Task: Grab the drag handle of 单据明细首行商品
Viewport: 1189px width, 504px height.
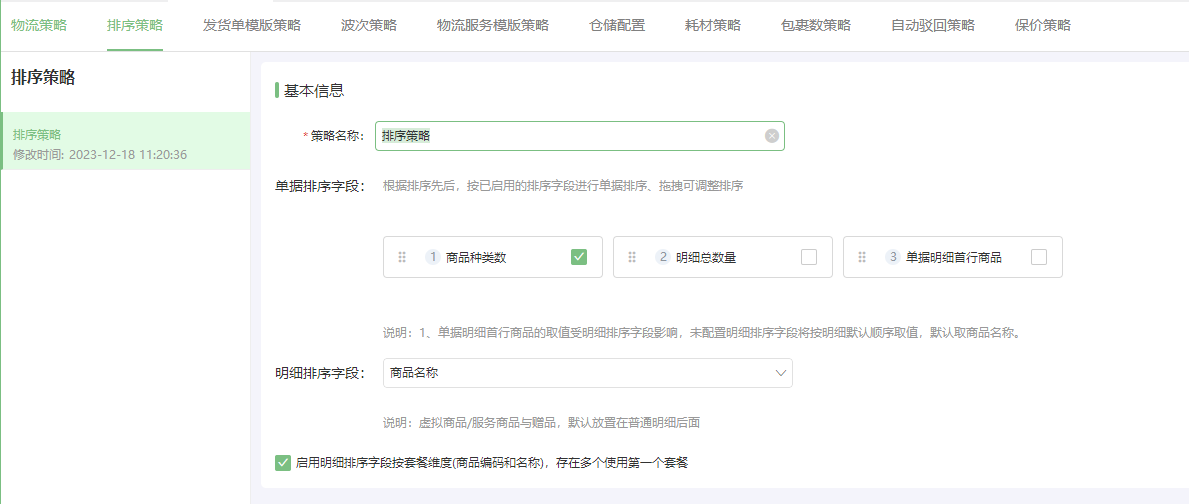Action: click(x=862, y=257)
